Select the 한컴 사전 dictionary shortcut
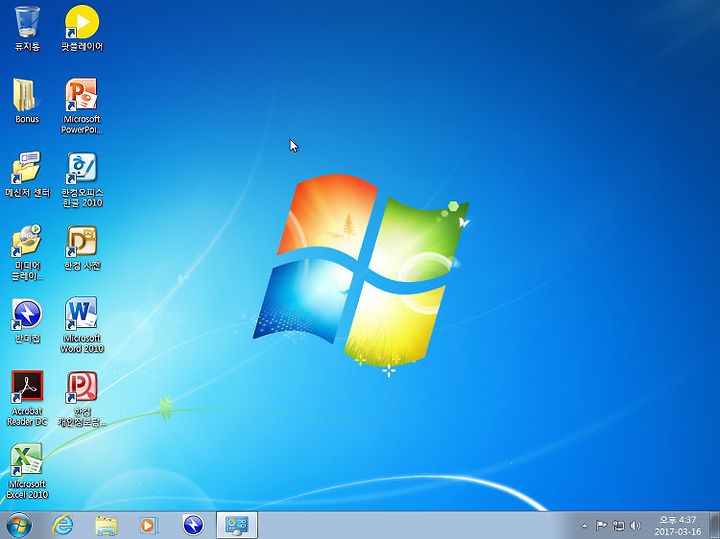 (82, 247)
